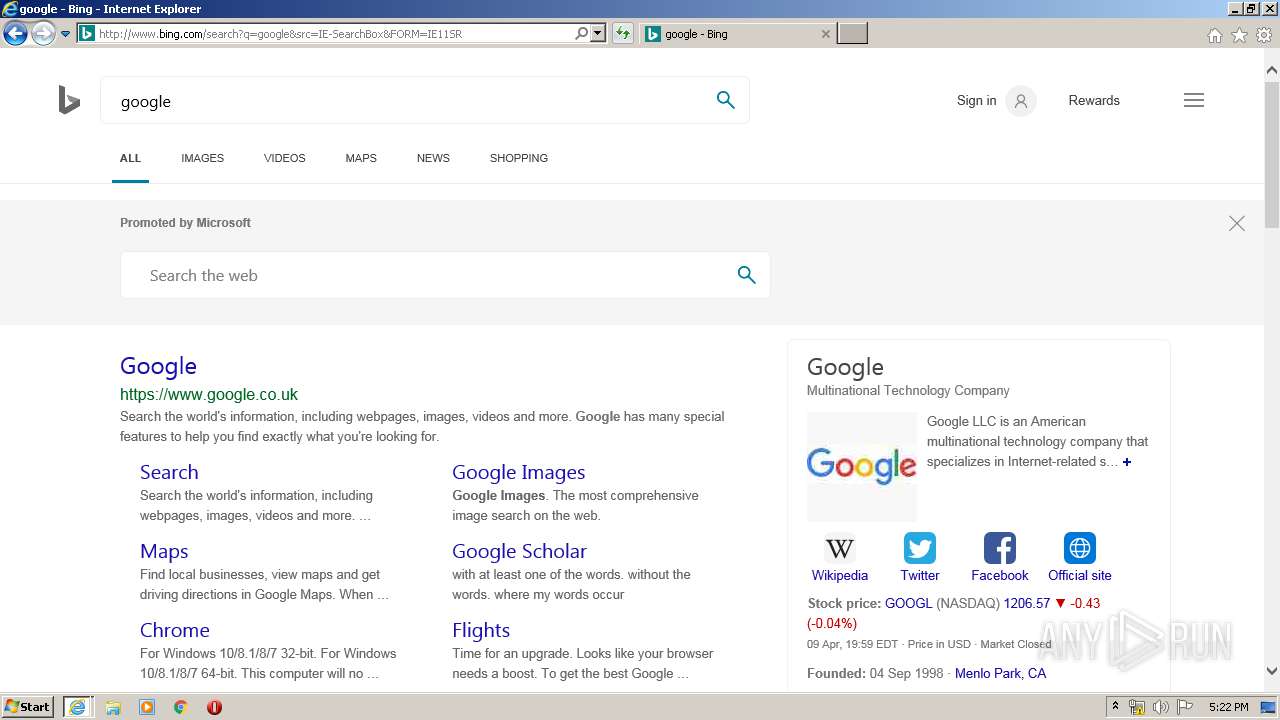Screen dimensions: 1280x720
Task: Open the recent pages dropdown arrow
Action: click(66, 34)
